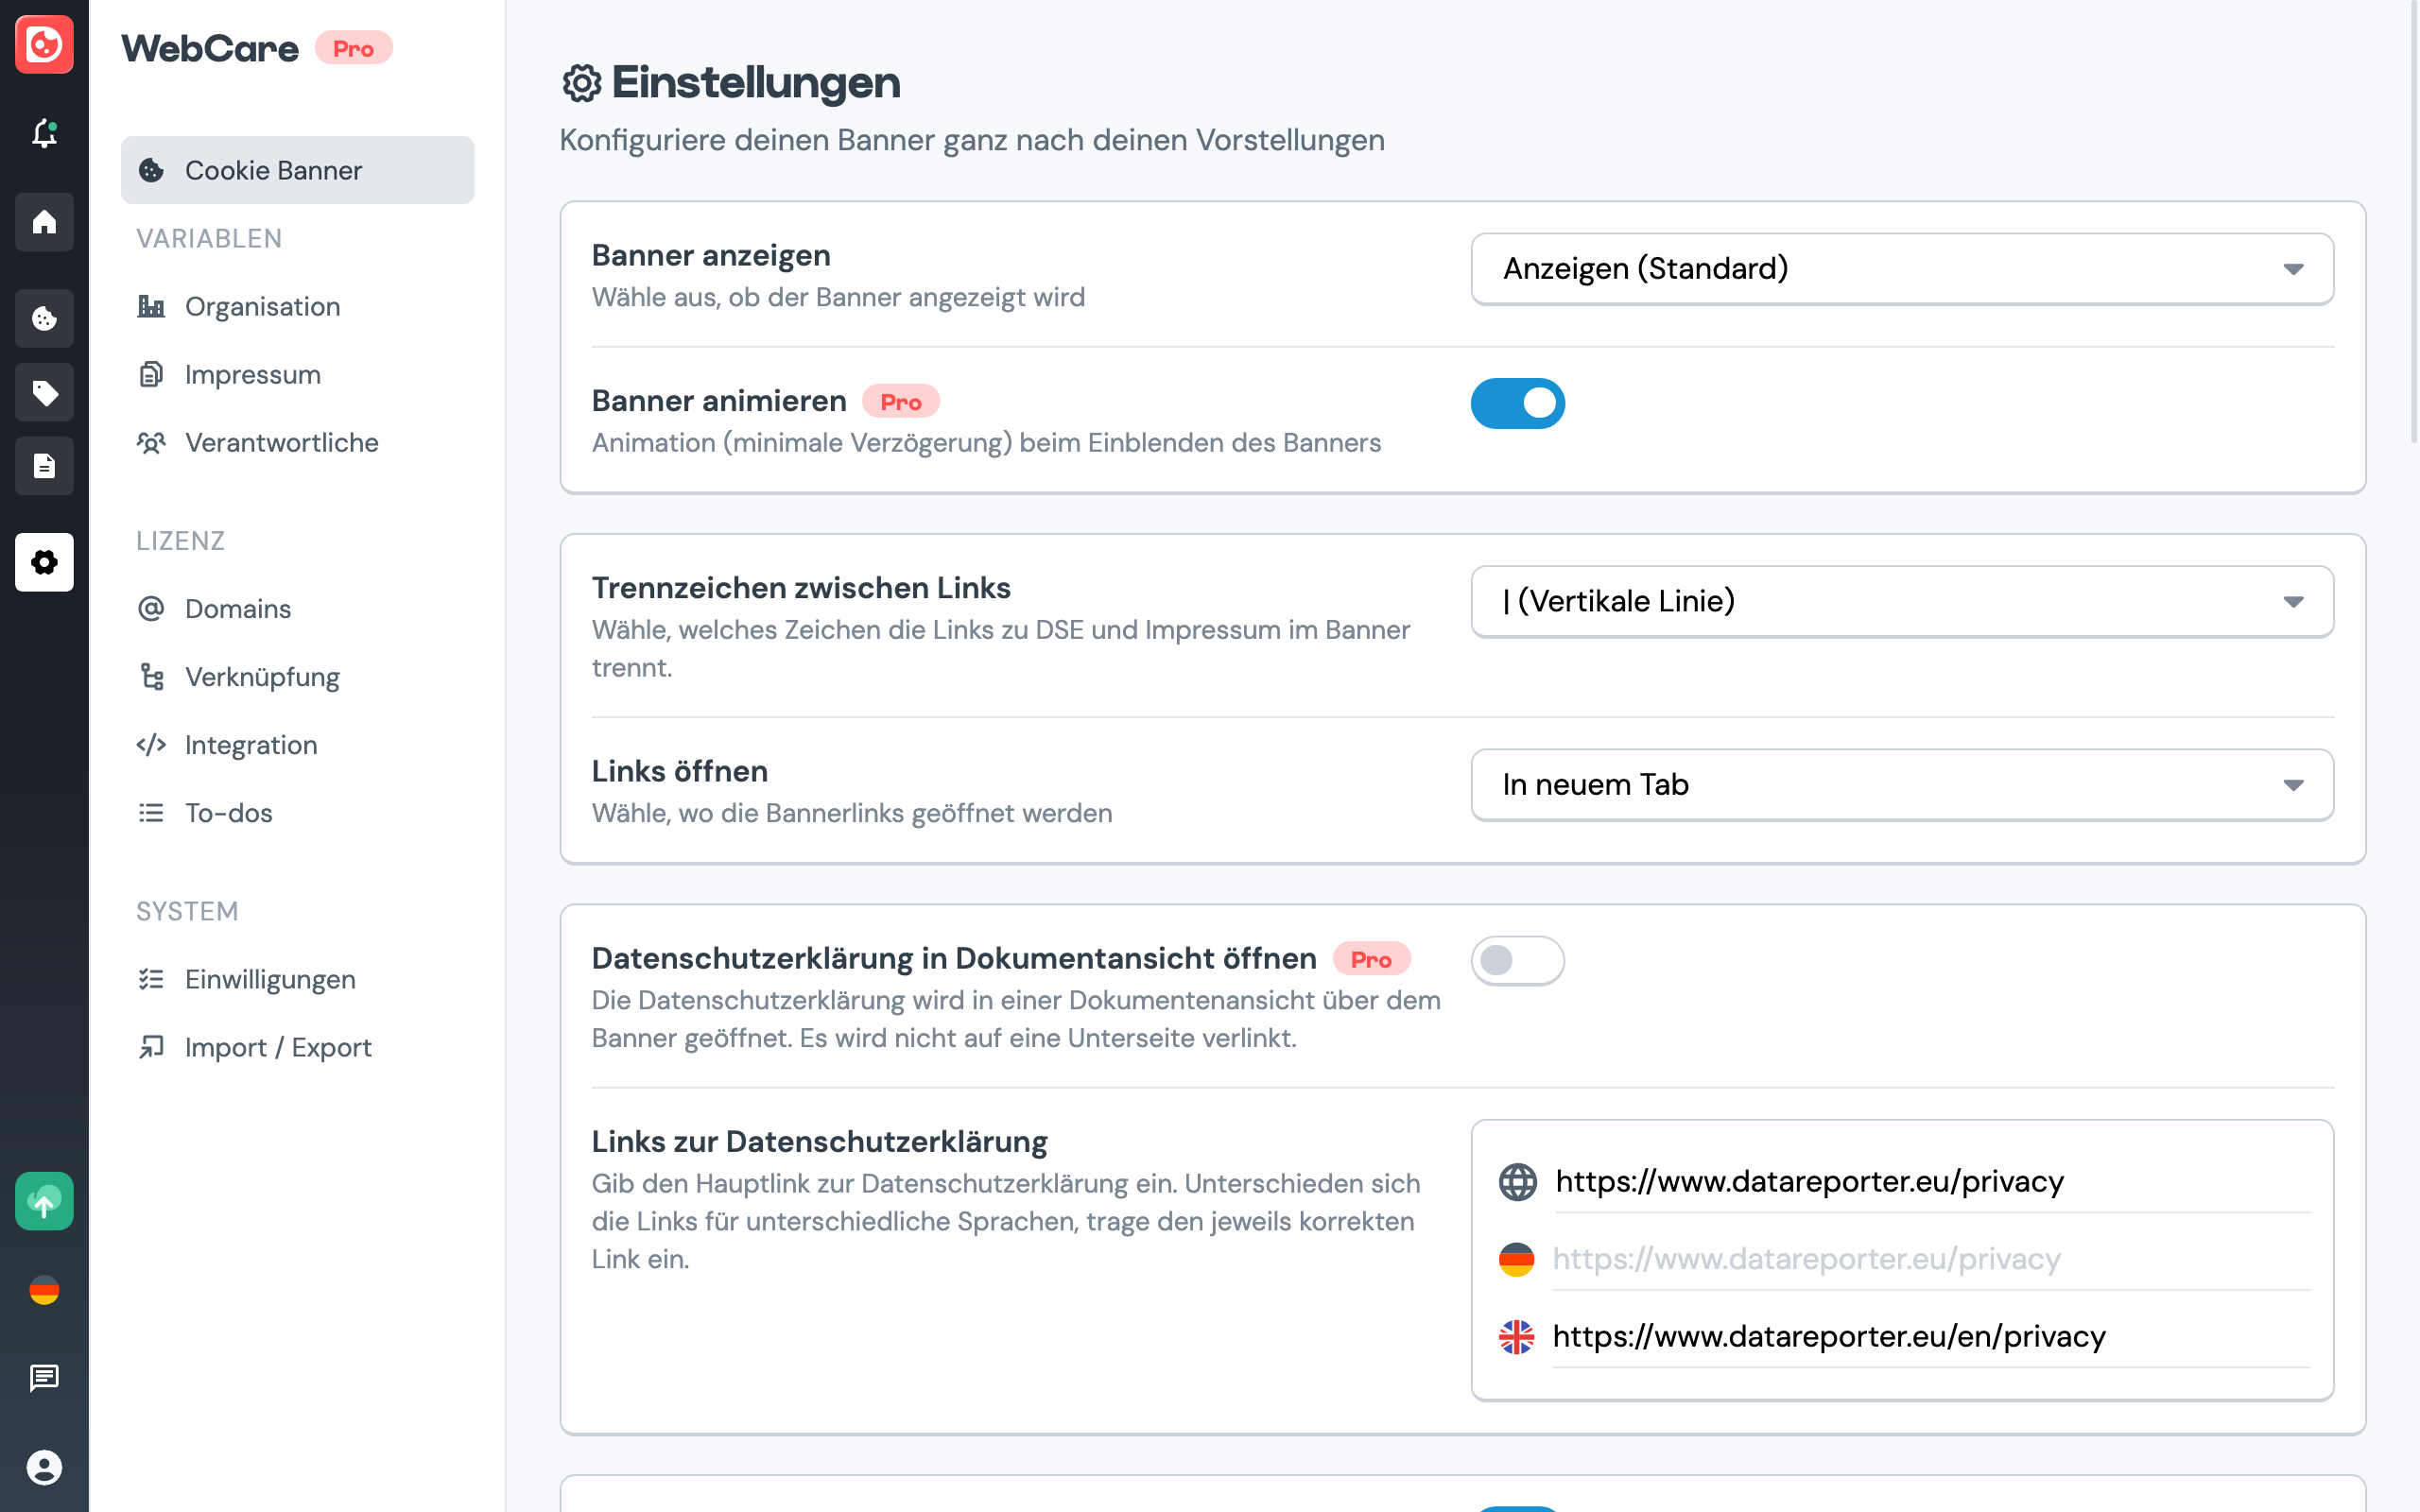Open the user account icon
Image resolution: width=2420 pixels, height=1512 pixels.
[44, 1466]
